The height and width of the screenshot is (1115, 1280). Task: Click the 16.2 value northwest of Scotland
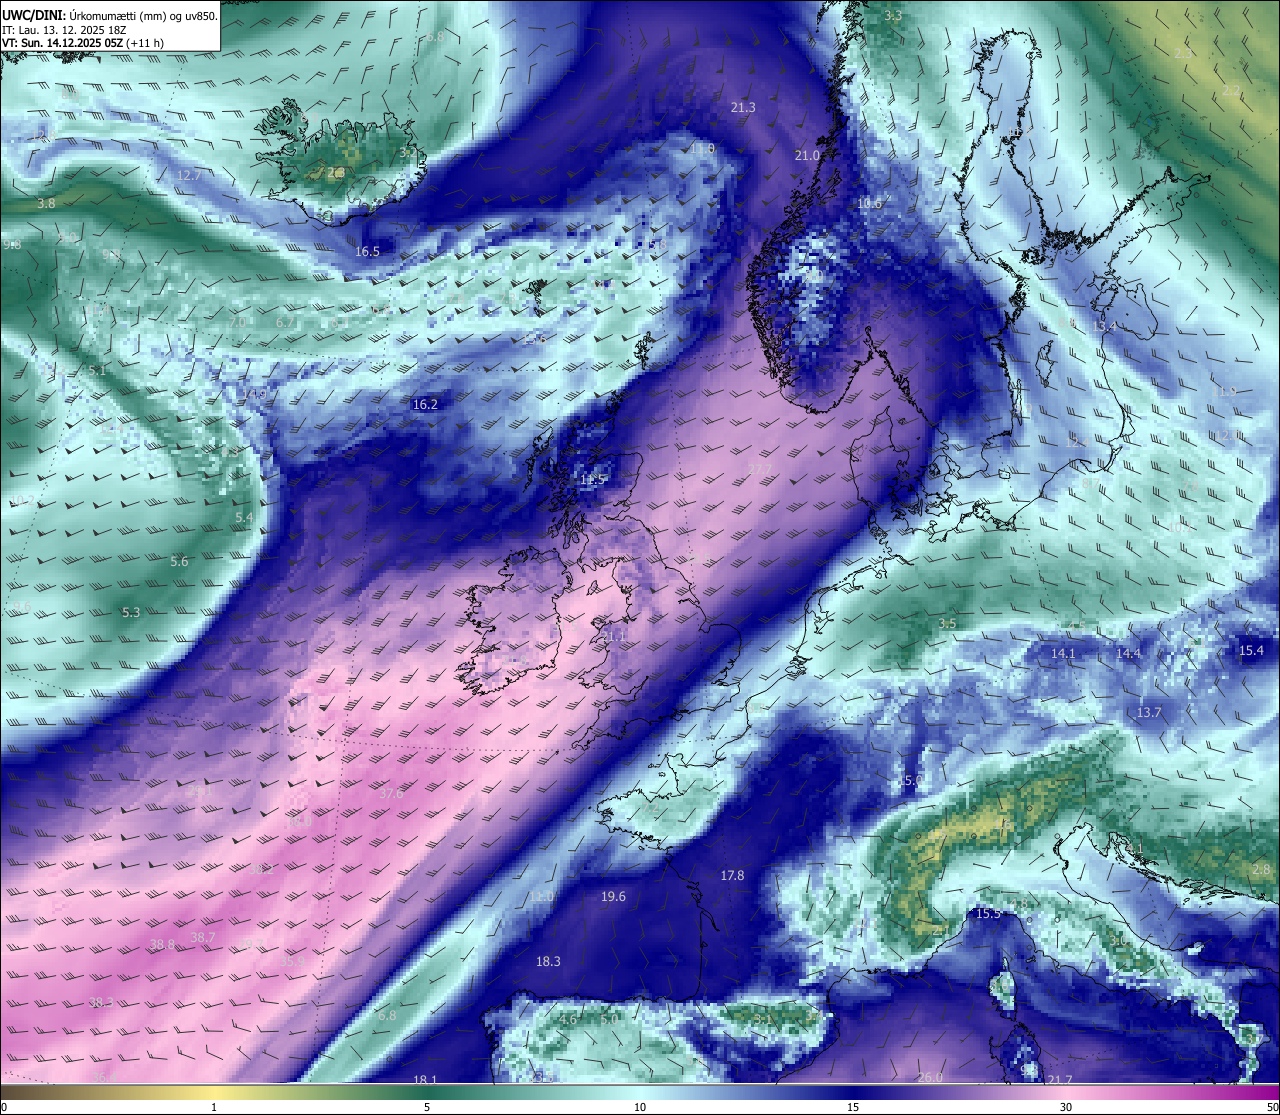(x=425, y=405)
